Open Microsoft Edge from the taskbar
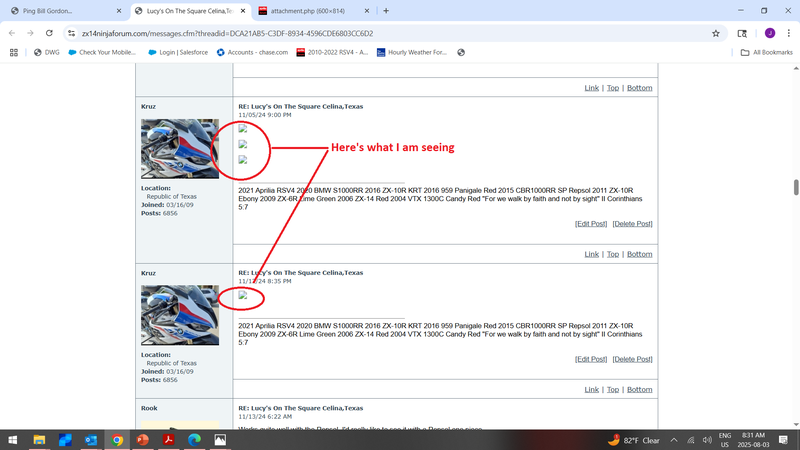 (x=194, y=440)
